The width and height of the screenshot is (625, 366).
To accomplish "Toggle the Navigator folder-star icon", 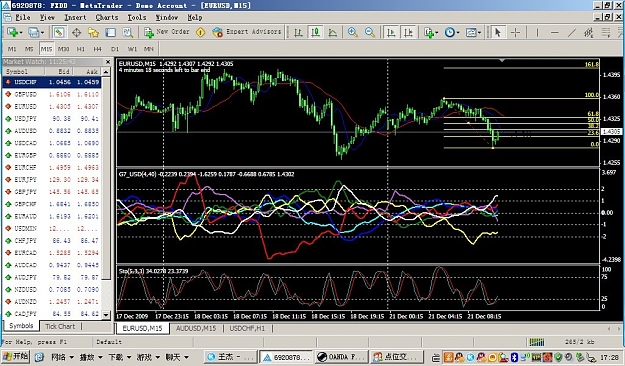I will point(93,32).
